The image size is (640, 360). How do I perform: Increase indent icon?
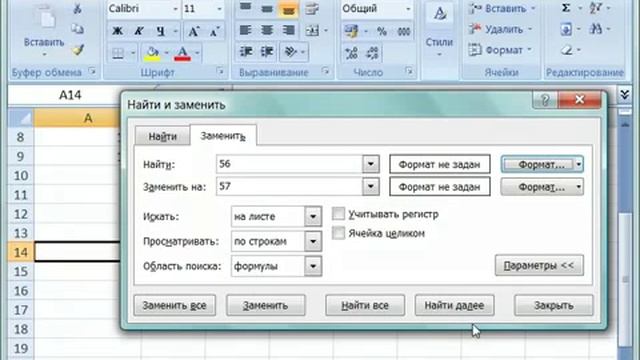click(x=267, y=52)
